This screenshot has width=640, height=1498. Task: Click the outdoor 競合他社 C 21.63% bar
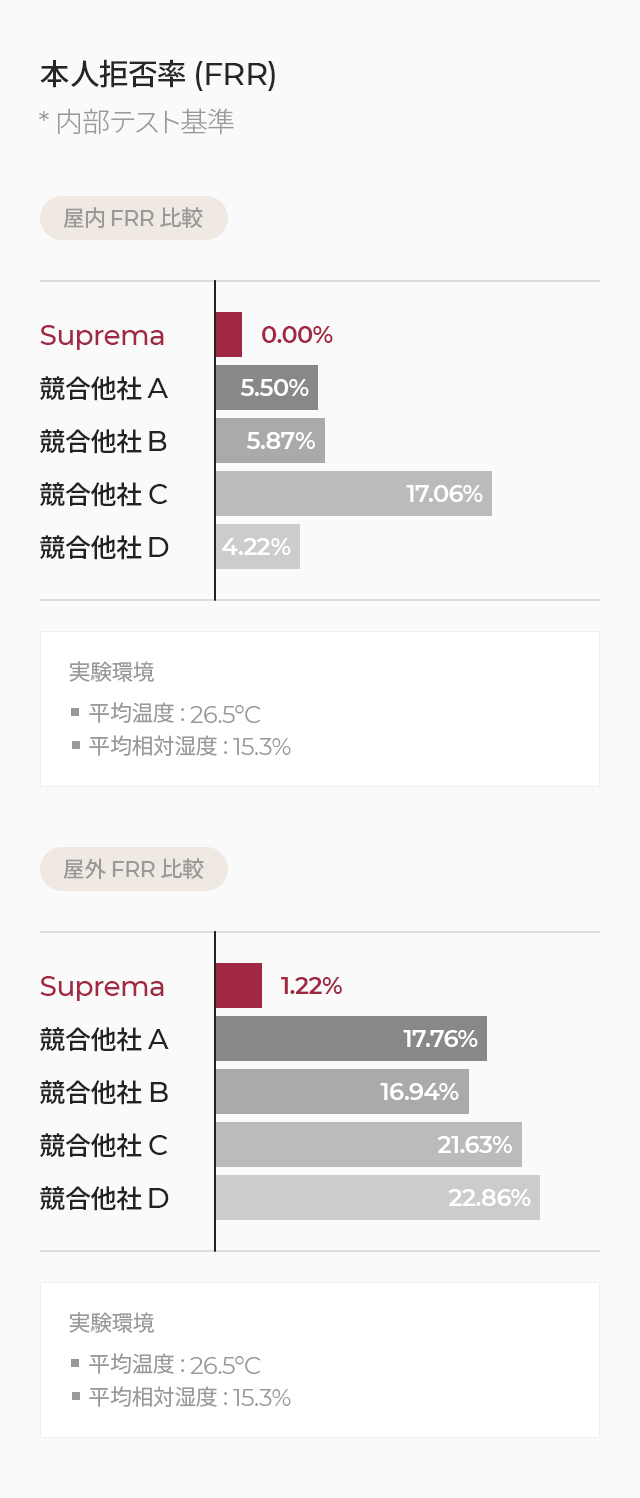[x=369, y=1145]
